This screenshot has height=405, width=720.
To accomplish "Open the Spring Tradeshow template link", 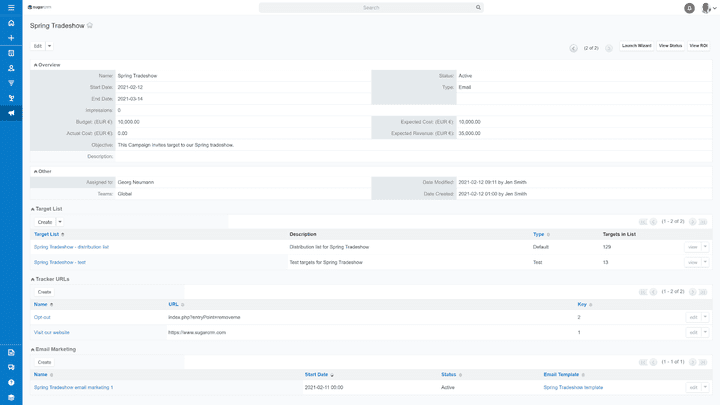I will pyautogui.click(x=573, y=387).
